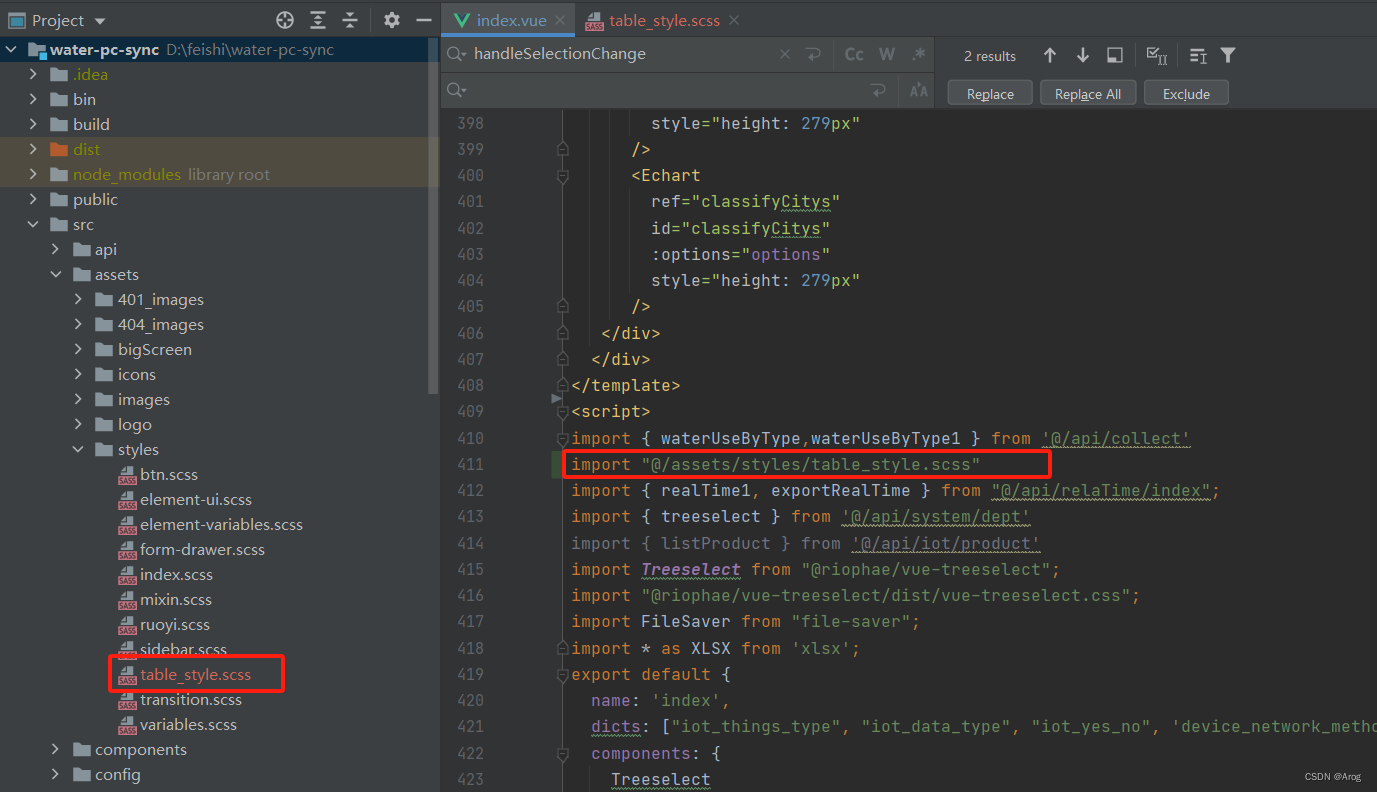Toggle Match Case (Cc) search option
The height and width of the screenshot is (792, 1377).
tap(854, 54)
